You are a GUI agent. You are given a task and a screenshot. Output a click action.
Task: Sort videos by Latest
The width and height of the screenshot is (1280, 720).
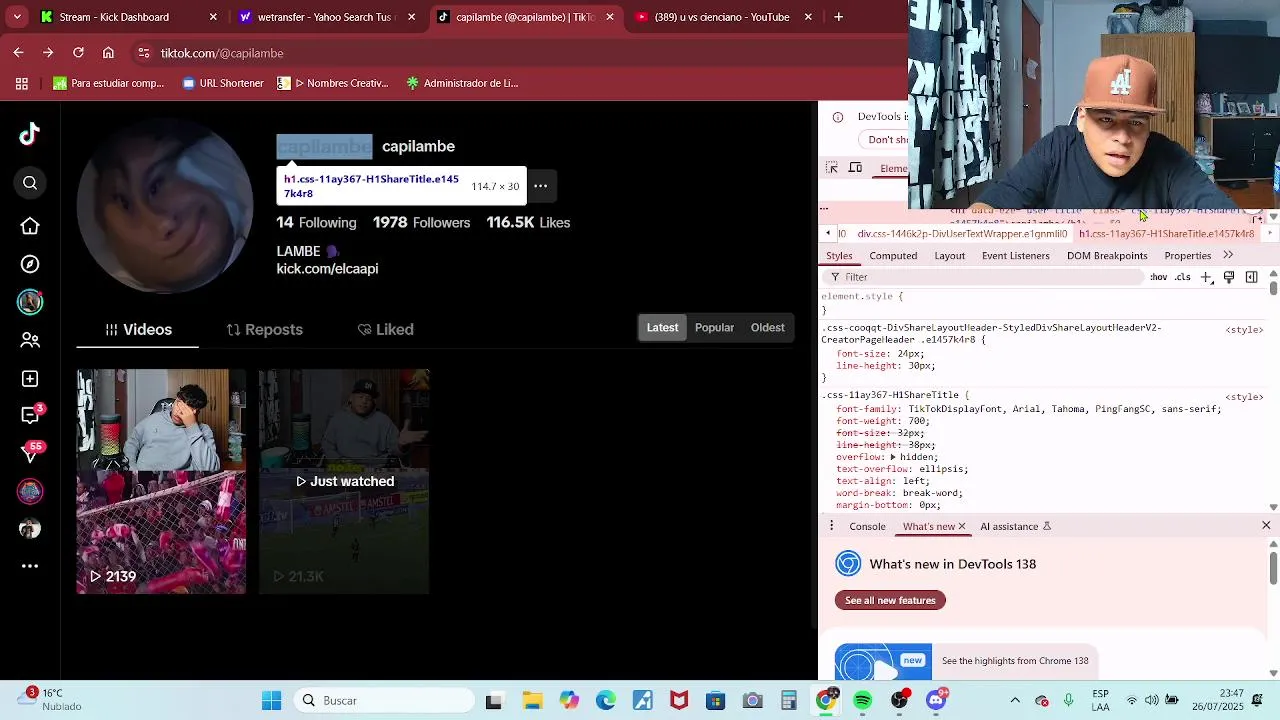coord(662,328)
